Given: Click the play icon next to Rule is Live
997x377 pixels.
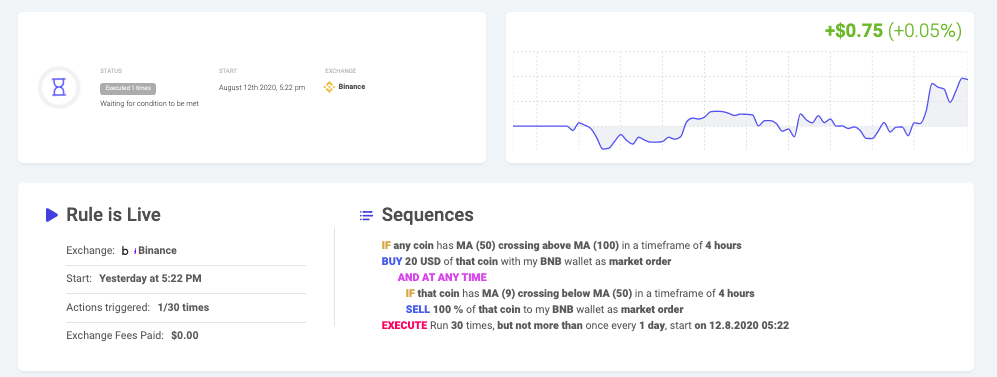Looking at the screenshot, I should [52, 215].
